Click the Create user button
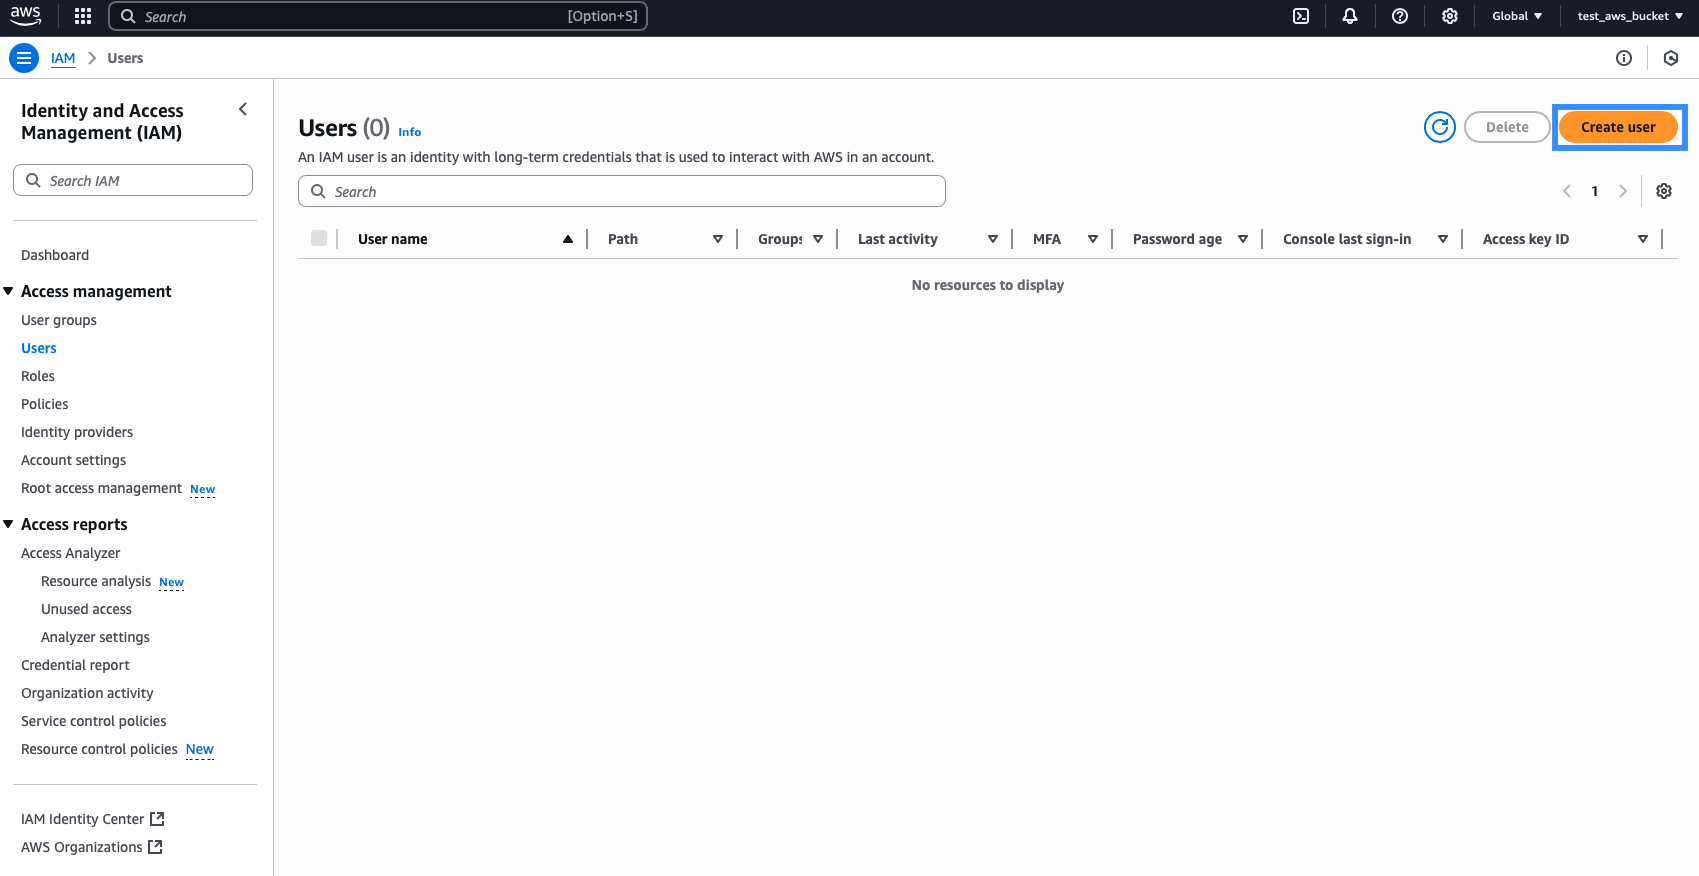The width and height of the screenshot is (1699, 876). [1618, 127]
